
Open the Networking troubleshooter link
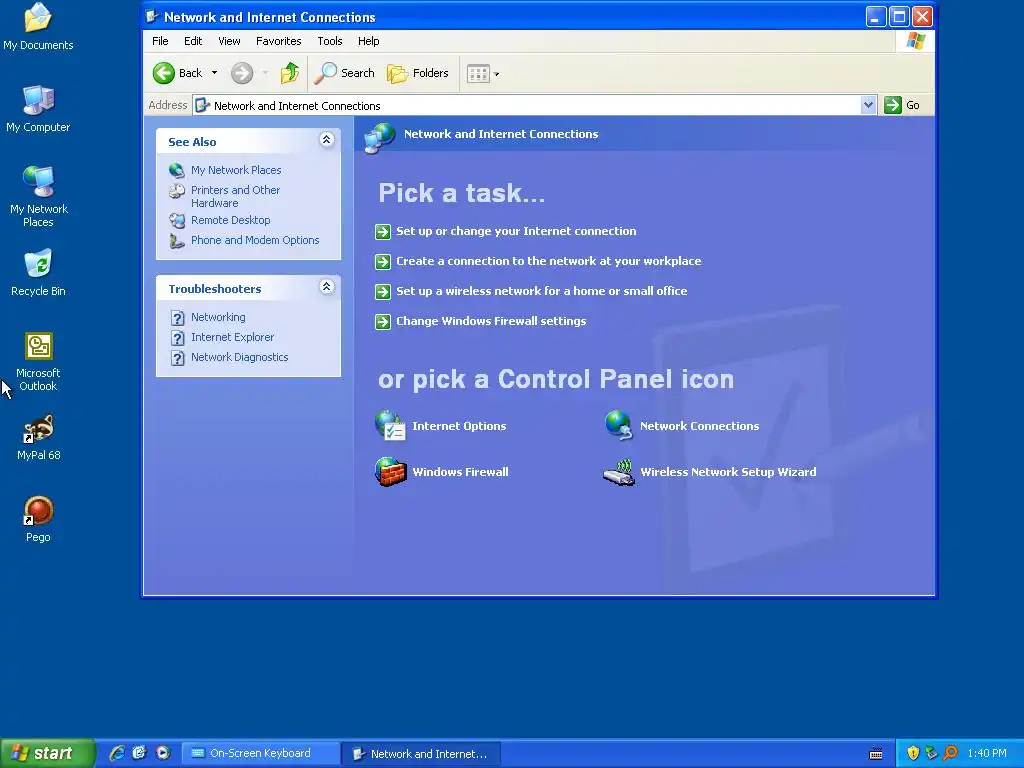[x=218, y=317]
